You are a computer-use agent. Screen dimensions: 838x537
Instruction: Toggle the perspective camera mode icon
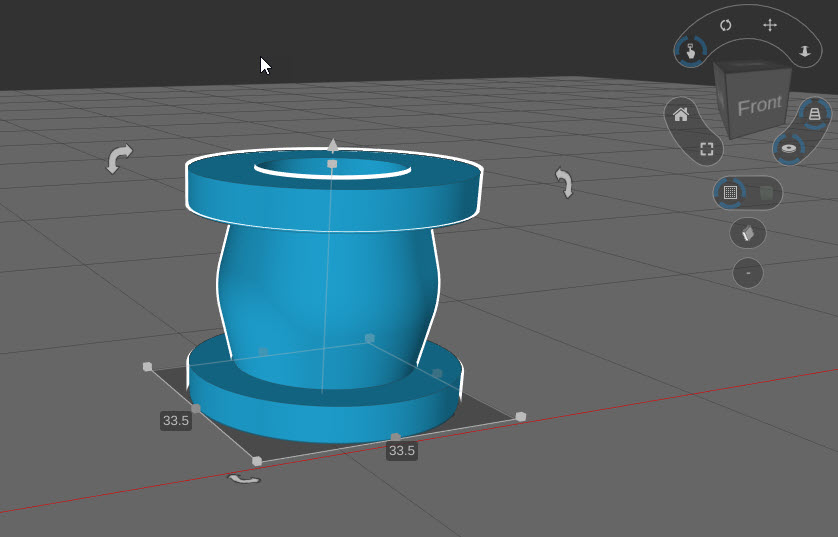[x=814, y=113]
